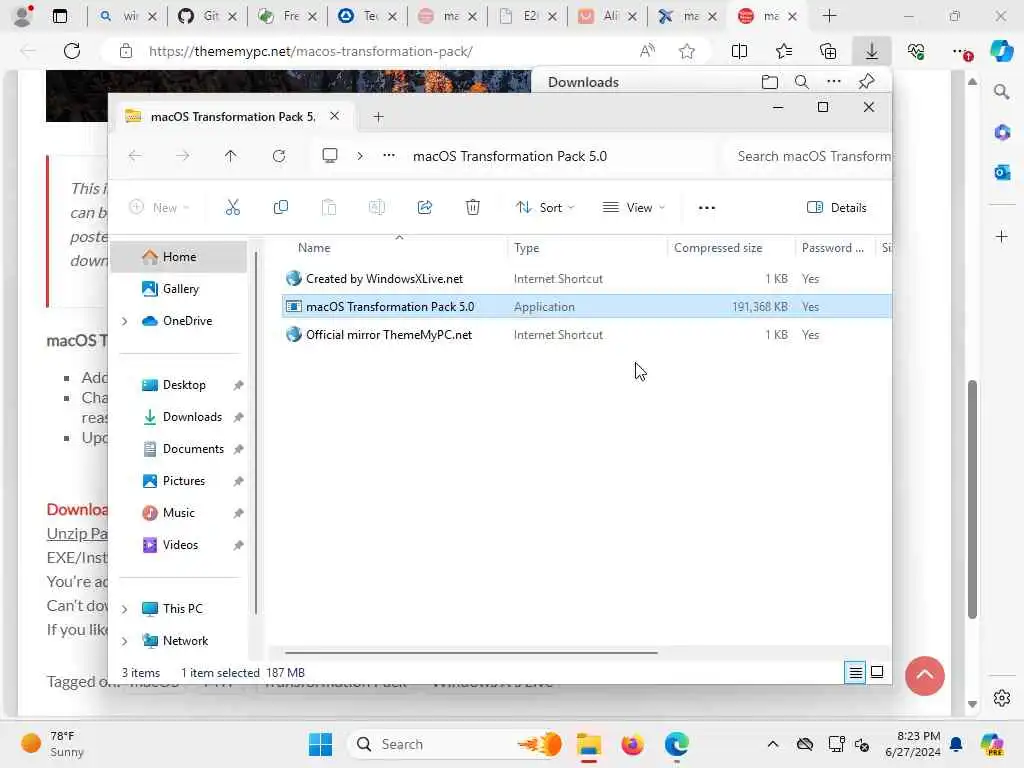Open Browser essentials heart icon

point(916,51)
